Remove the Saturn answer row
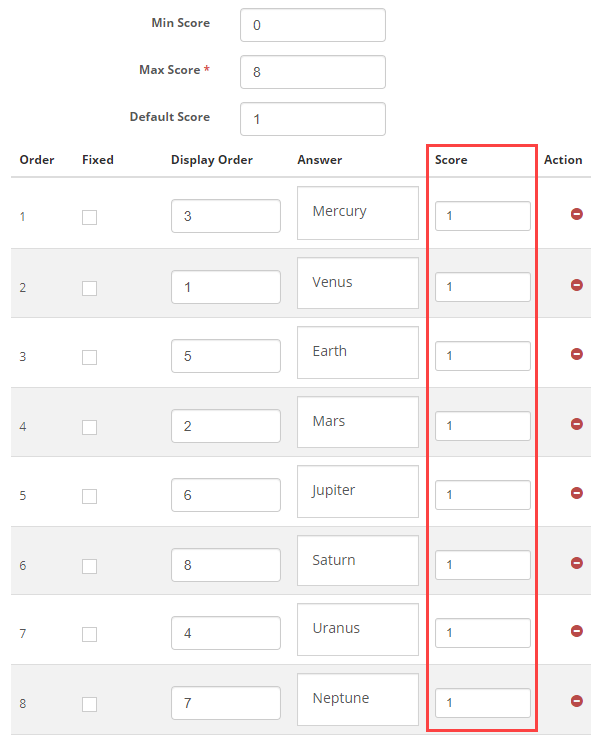The height and width of the screenshot is (742, 600). point(577,563)
